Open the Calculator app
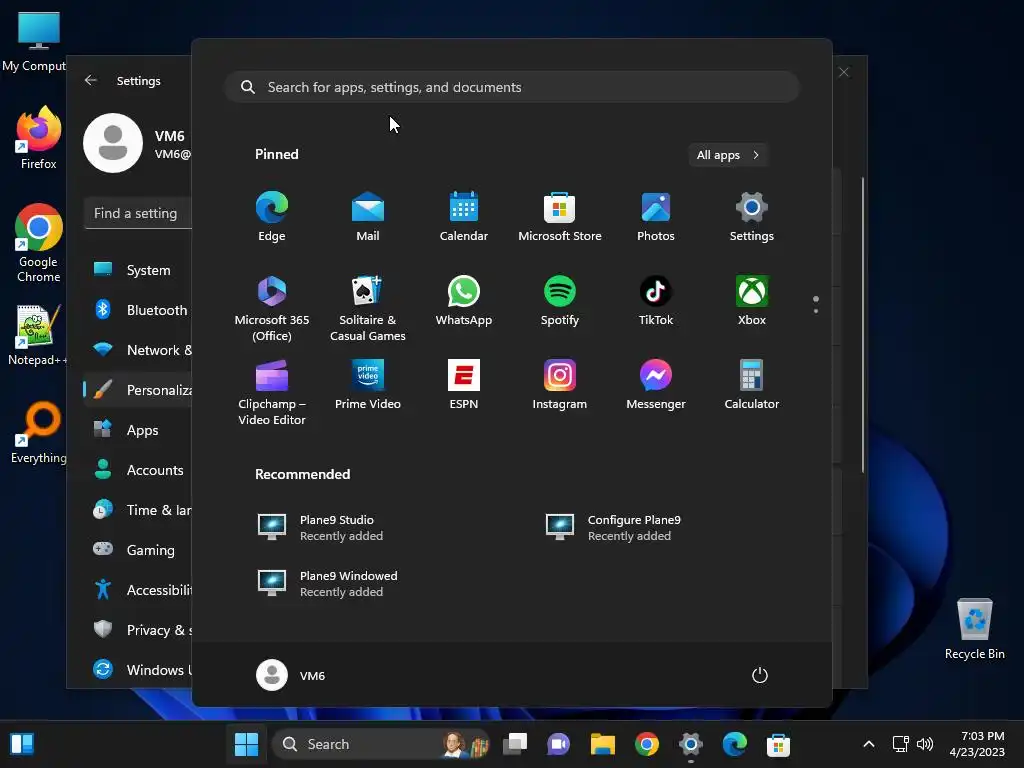1024x768 pixels. pos(752,385)
